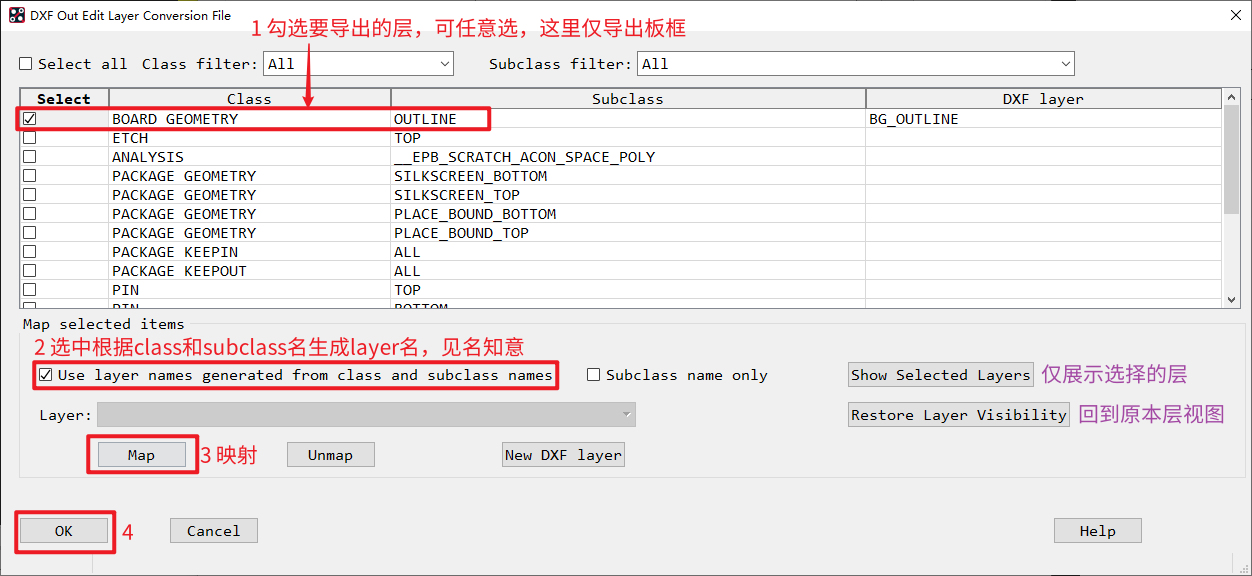Click the Map button
Image resolution: width=1252 pixels, height=576 pixels.
pyautogui.click(x=141, y=455)
